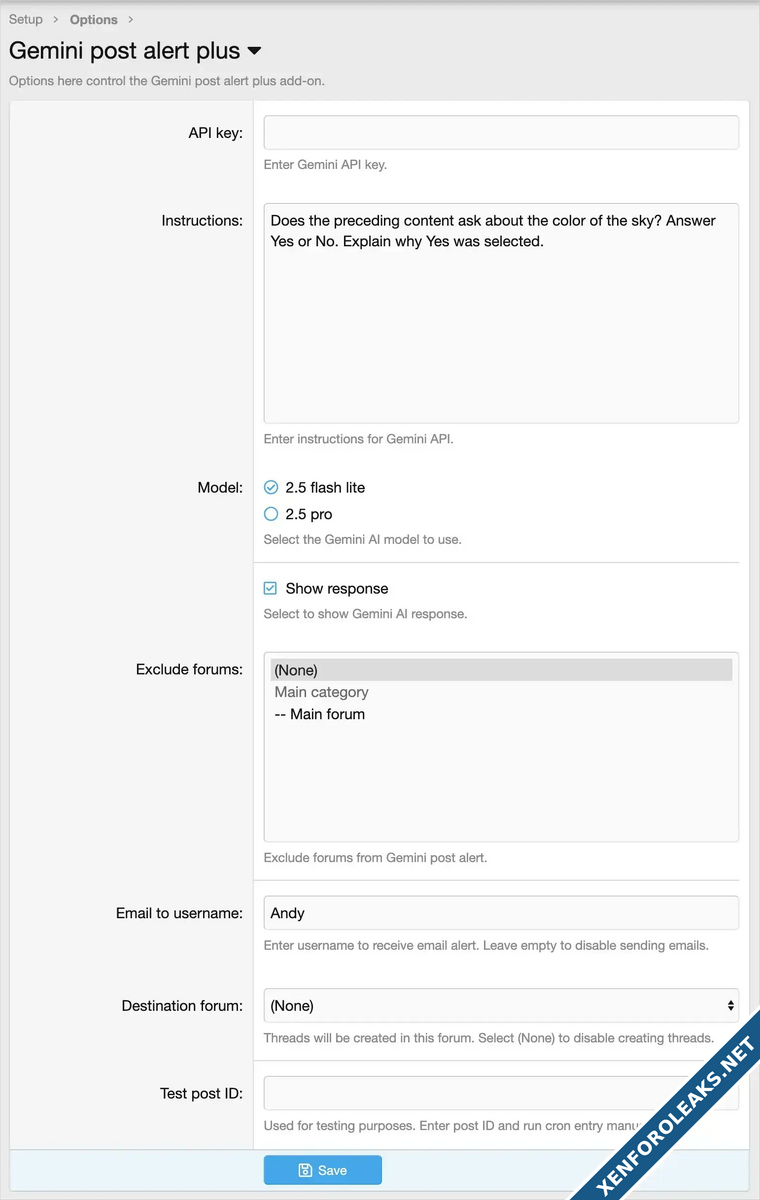
Task: Click the floppy disk Save icon
Action: point(305,1170)
